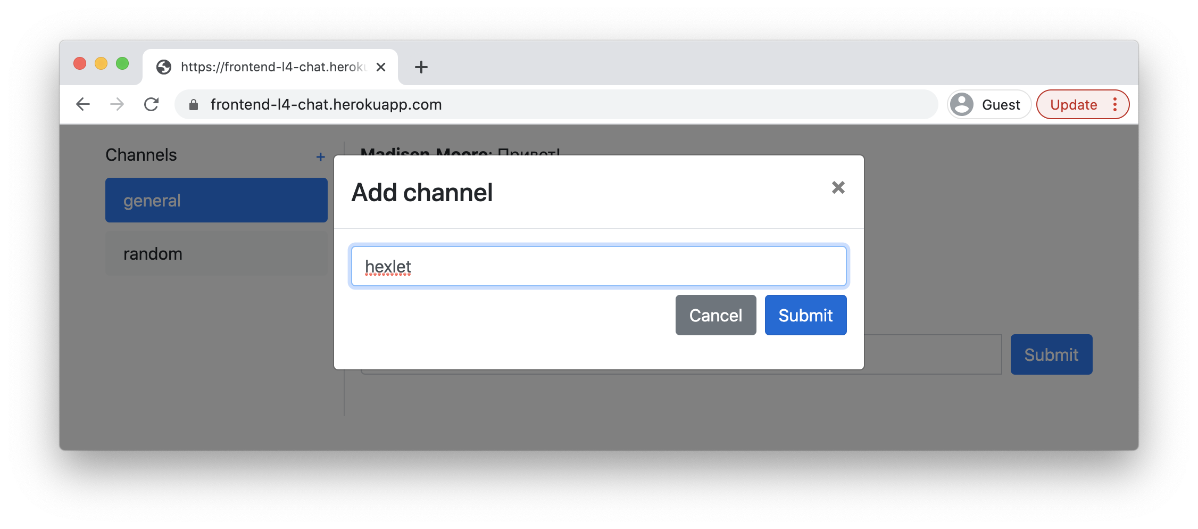Open the Guest profile avatar

pyautogui.click(x=962, y=104)
